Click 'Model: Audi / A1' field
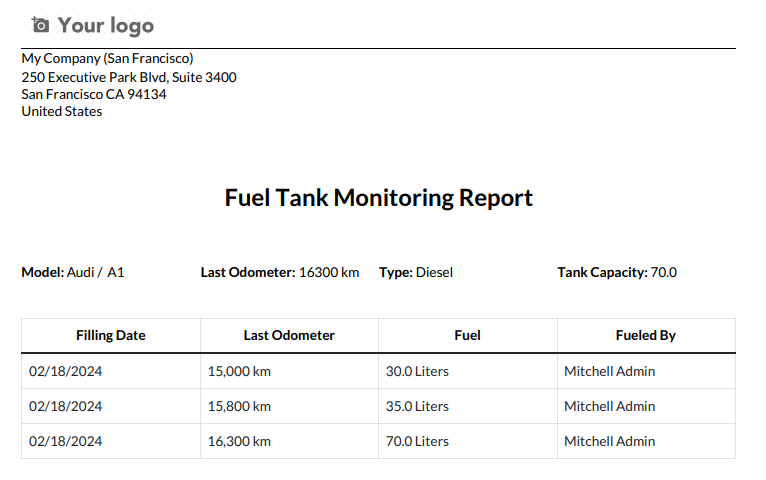 click(x=73, y=272)
